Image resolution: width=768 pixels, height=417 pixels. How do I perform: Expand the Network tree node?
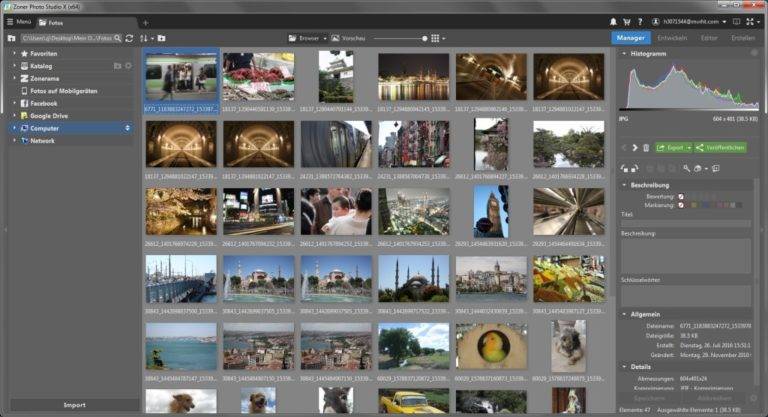[14, 141]
